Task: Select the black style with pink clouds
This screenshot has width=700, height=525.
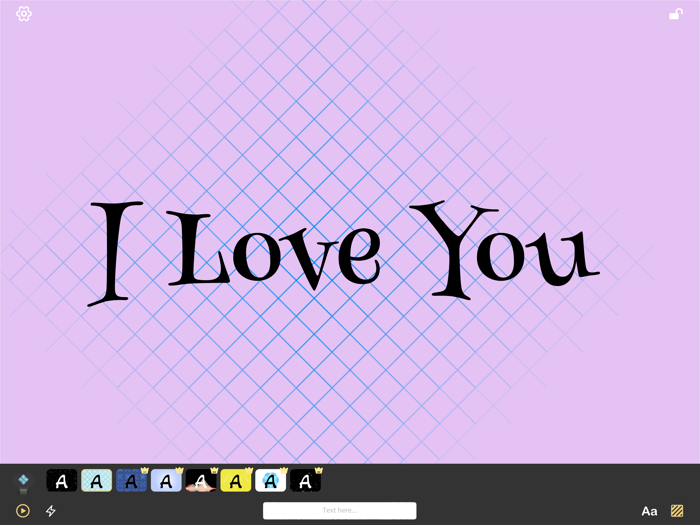Action: point(201,481)
